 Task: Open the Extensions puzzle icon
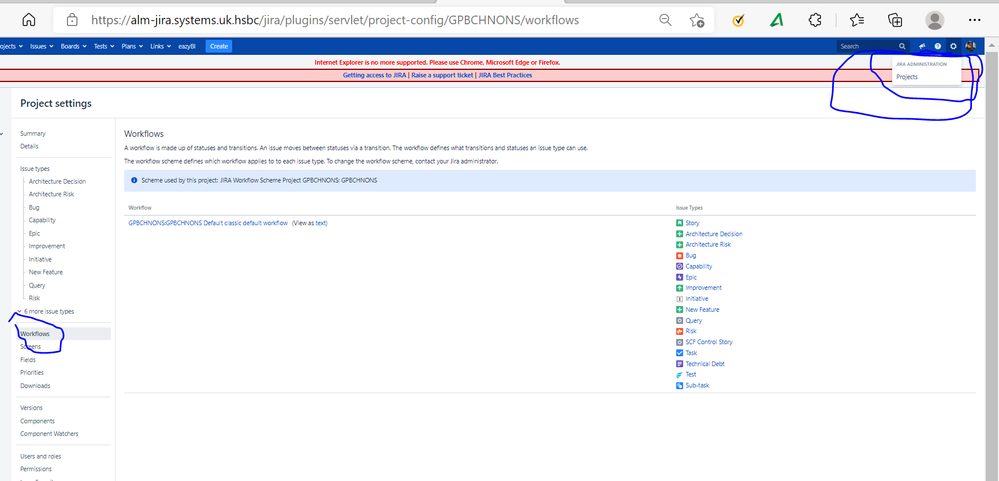(815, 20)
